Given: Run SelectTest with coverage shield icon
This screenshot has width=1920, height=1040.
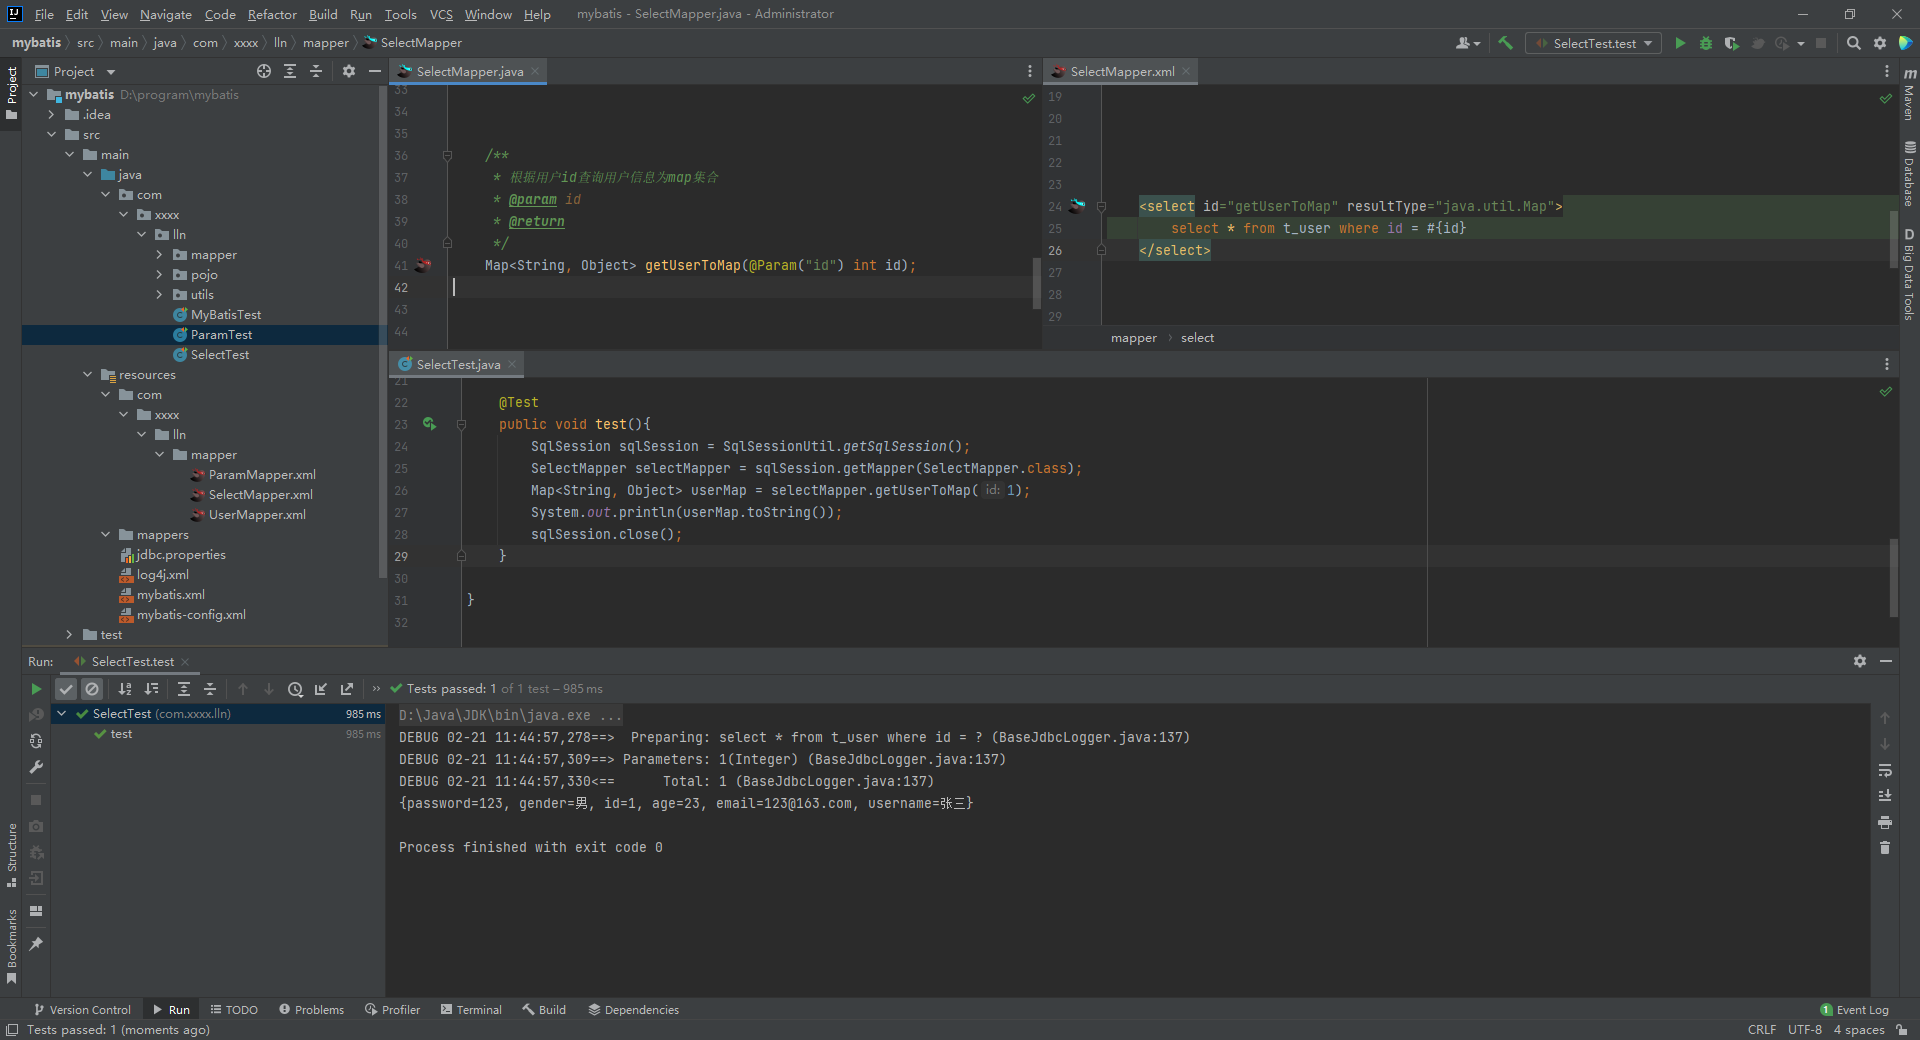Looking at the screenshot, I should tap(1731, 43).
